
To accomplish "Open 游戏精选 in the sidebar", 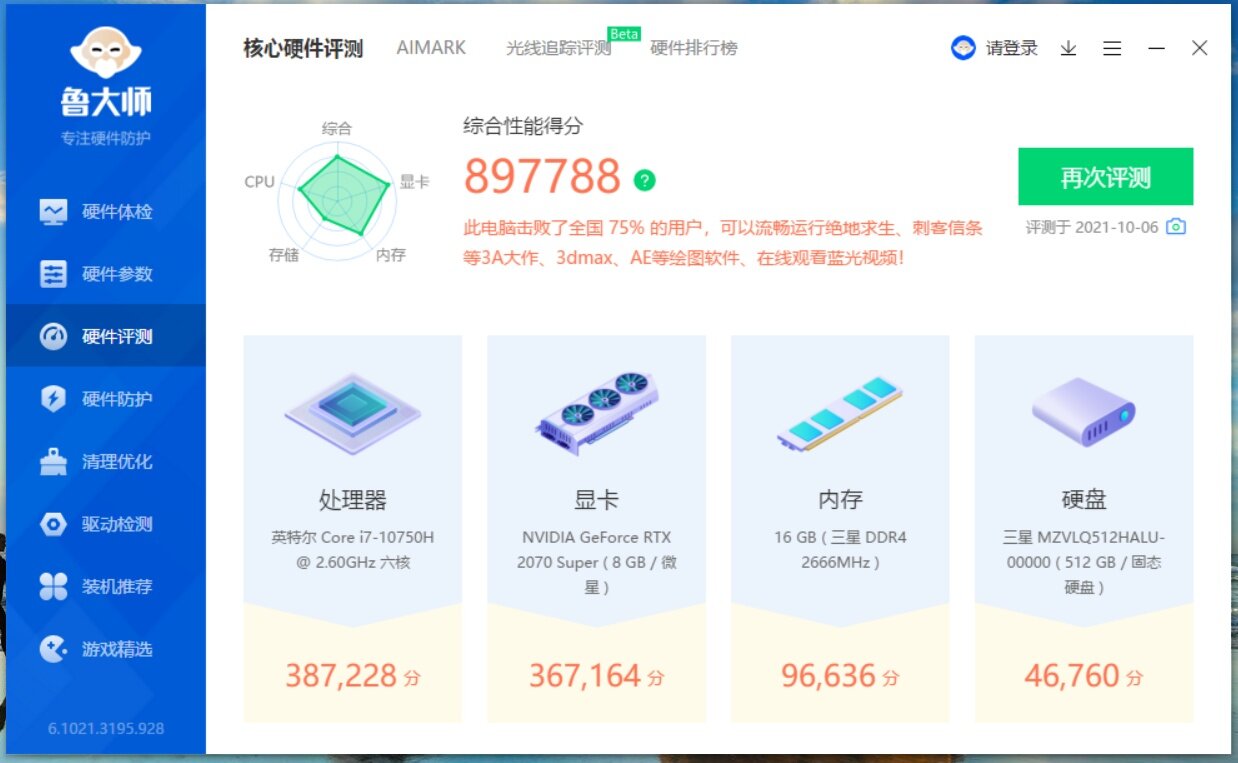I will pos(105,649).
